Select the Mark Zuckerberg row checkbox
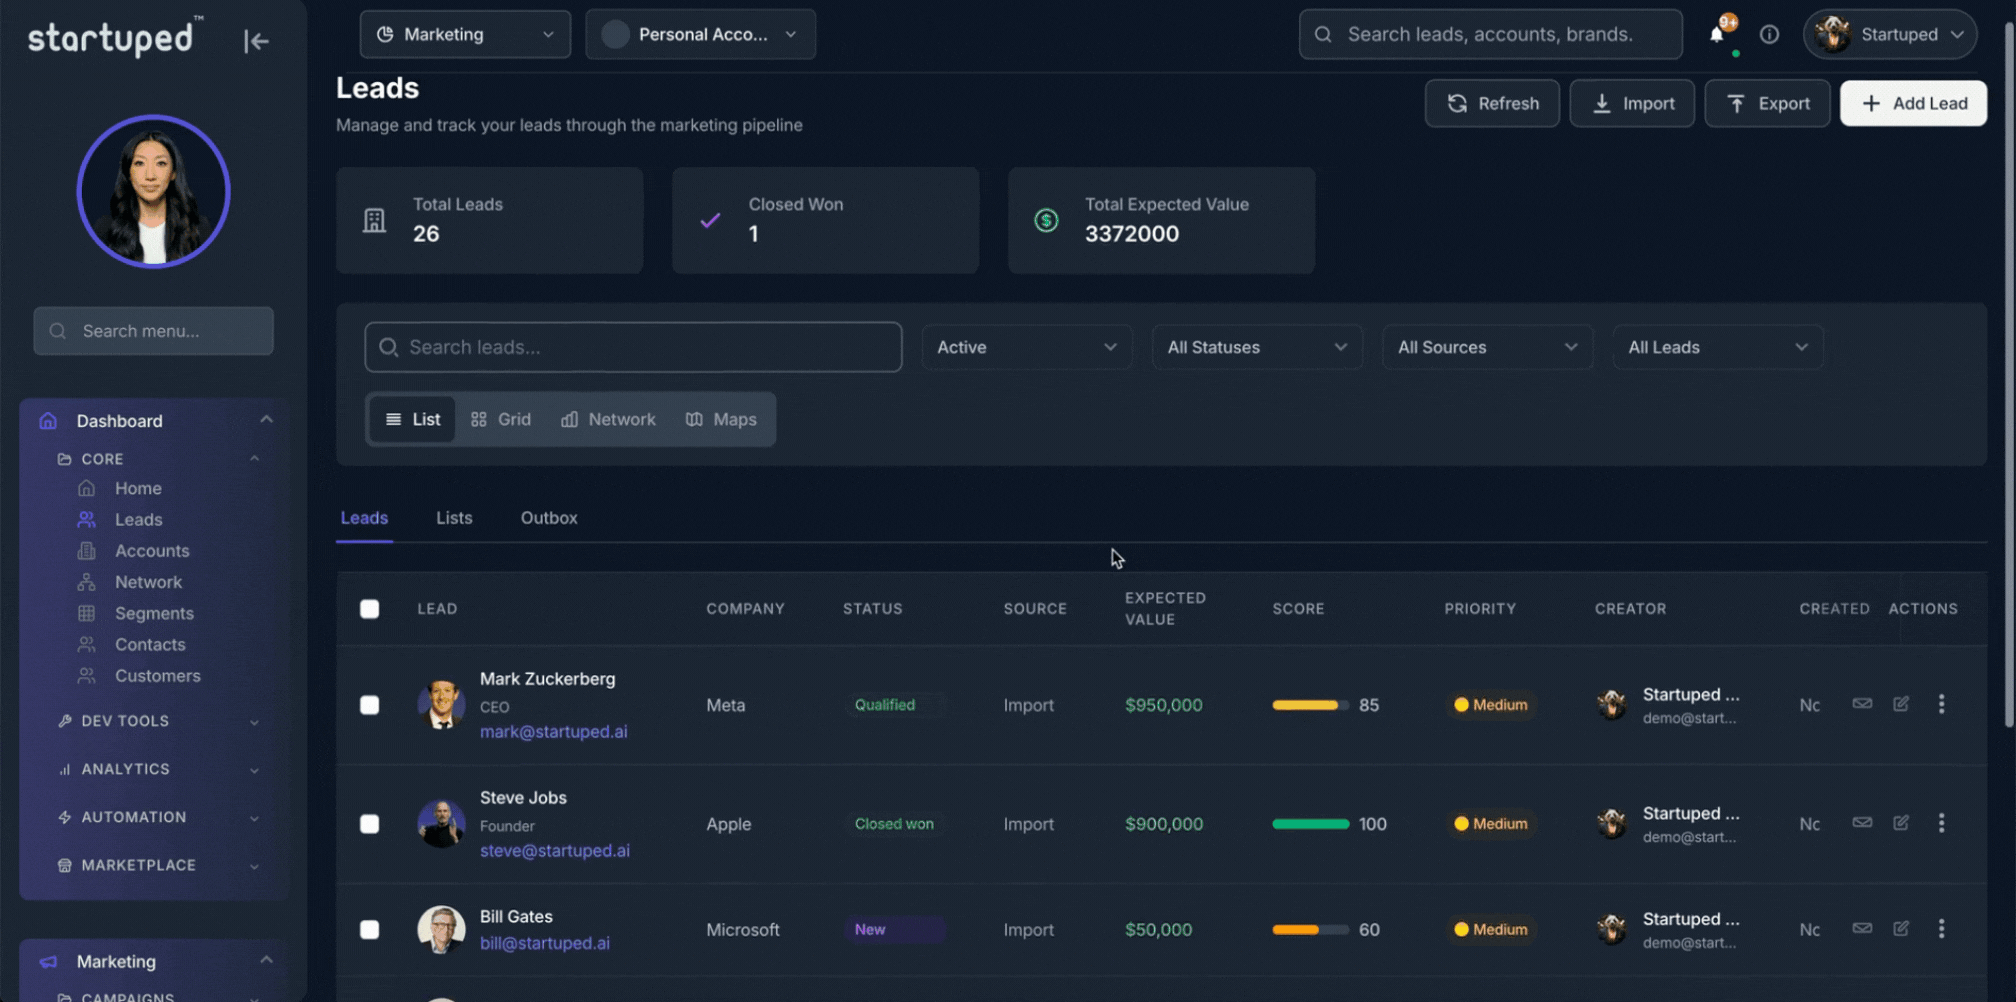This screenshot has width=2016, height=1002. pos(370,705)
